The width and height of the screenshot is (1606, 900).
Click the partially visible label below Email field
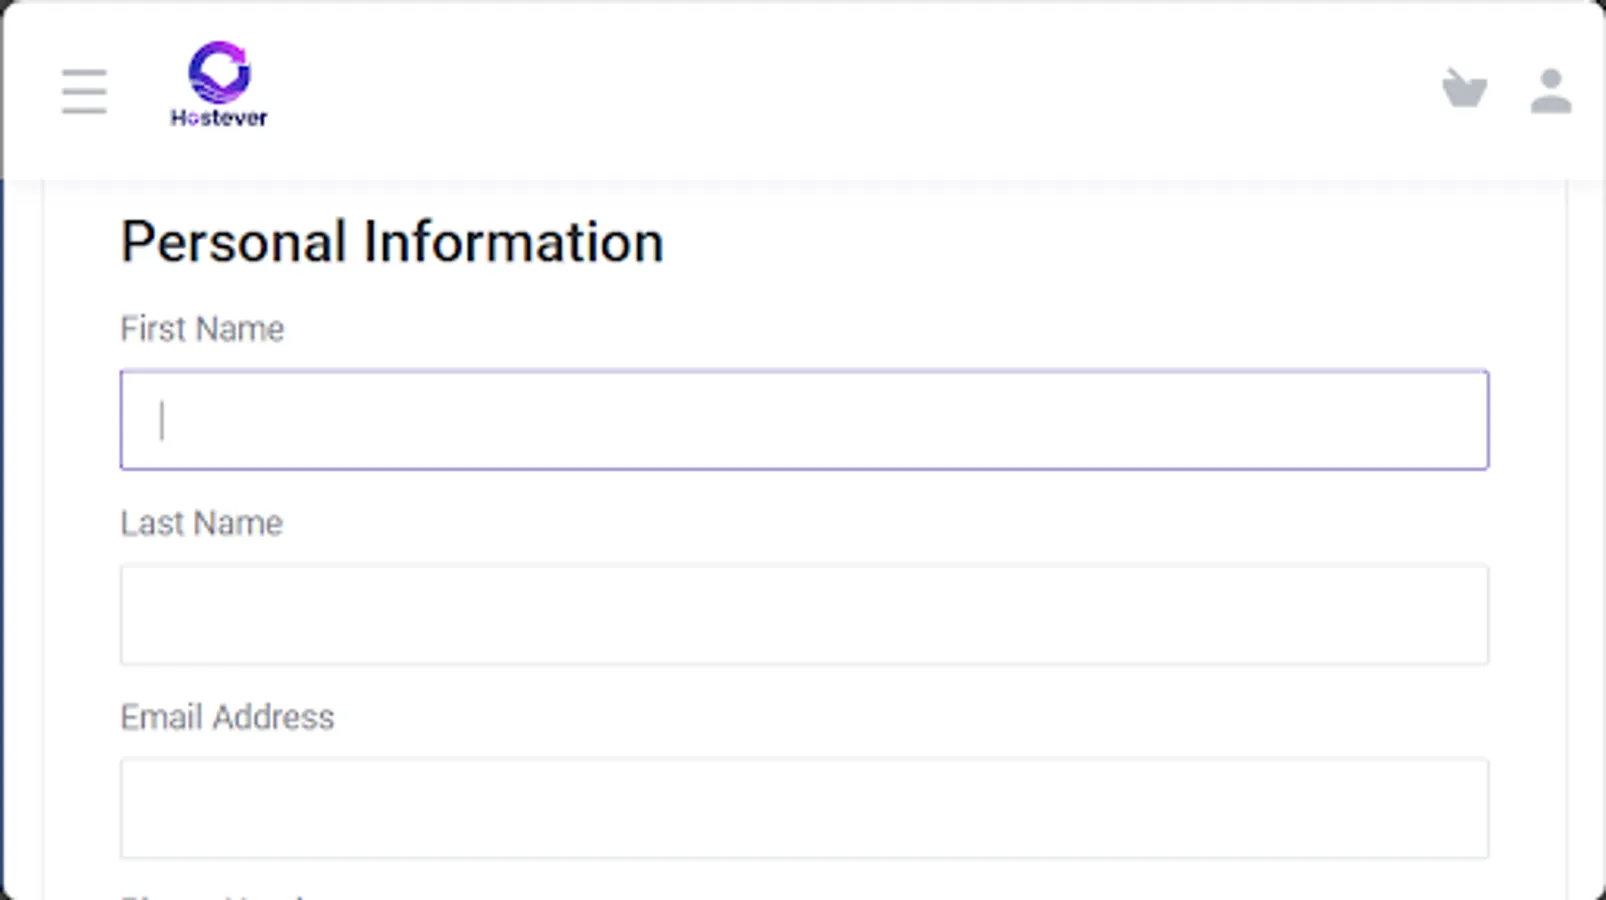[212, 894]
